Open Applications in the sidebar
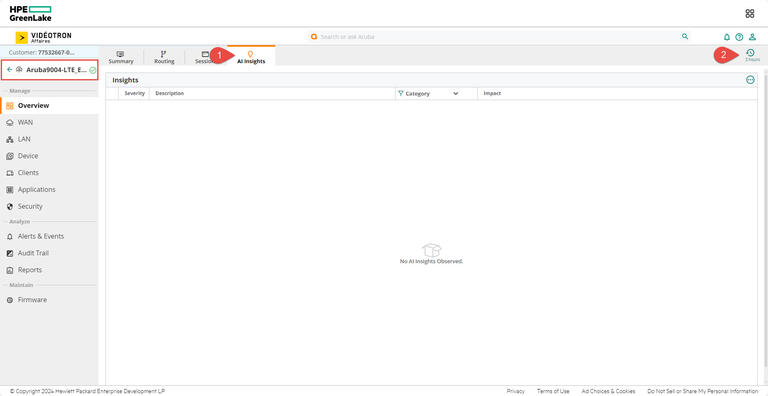Viewport: 768px width, 396px height. 49,190
